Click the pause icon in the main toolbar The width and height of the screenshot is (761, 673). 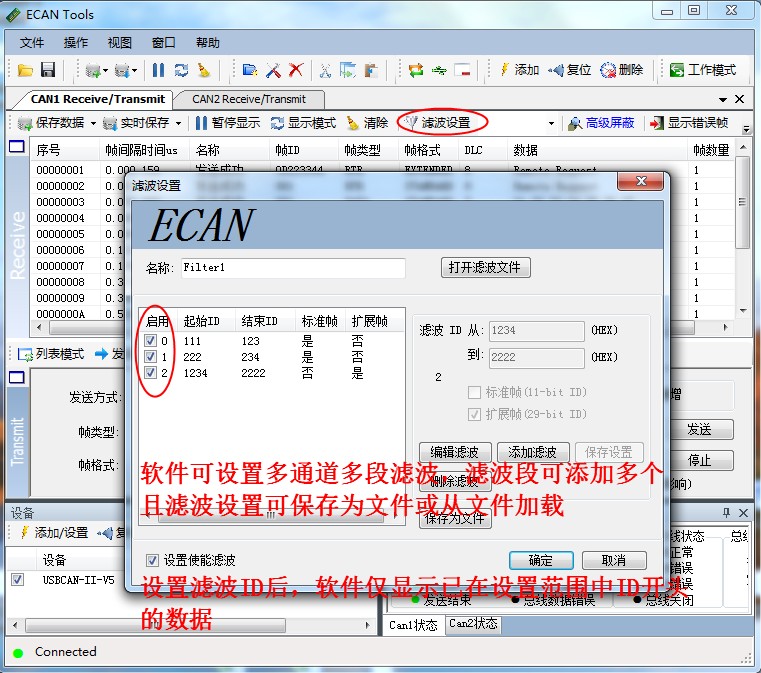[158, 70]
